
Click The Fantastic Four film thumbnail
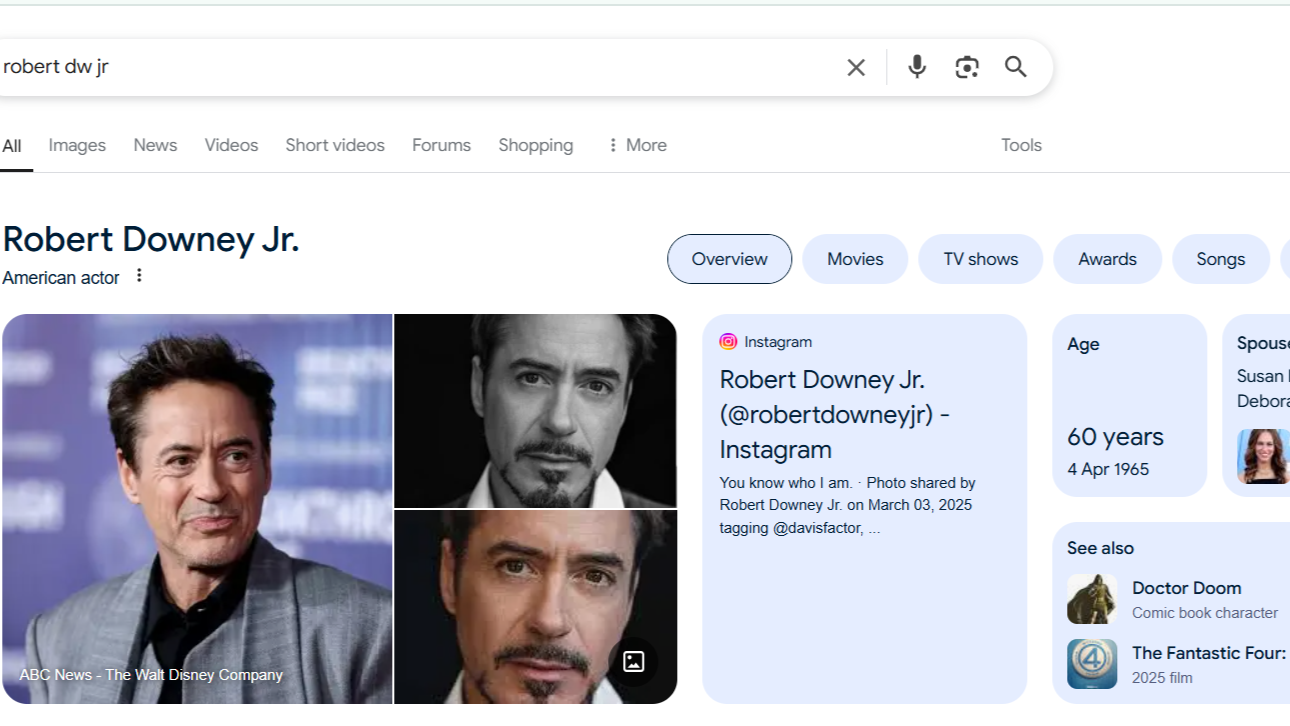tap(1092, 664)
